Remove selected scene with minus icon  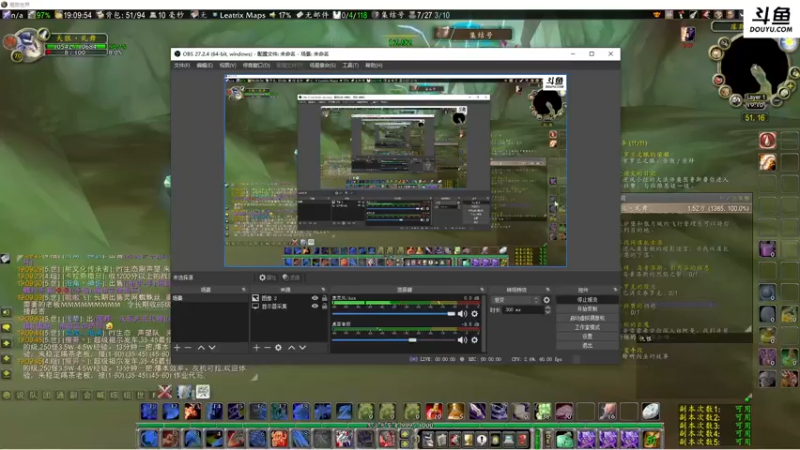tap(188, 347)
